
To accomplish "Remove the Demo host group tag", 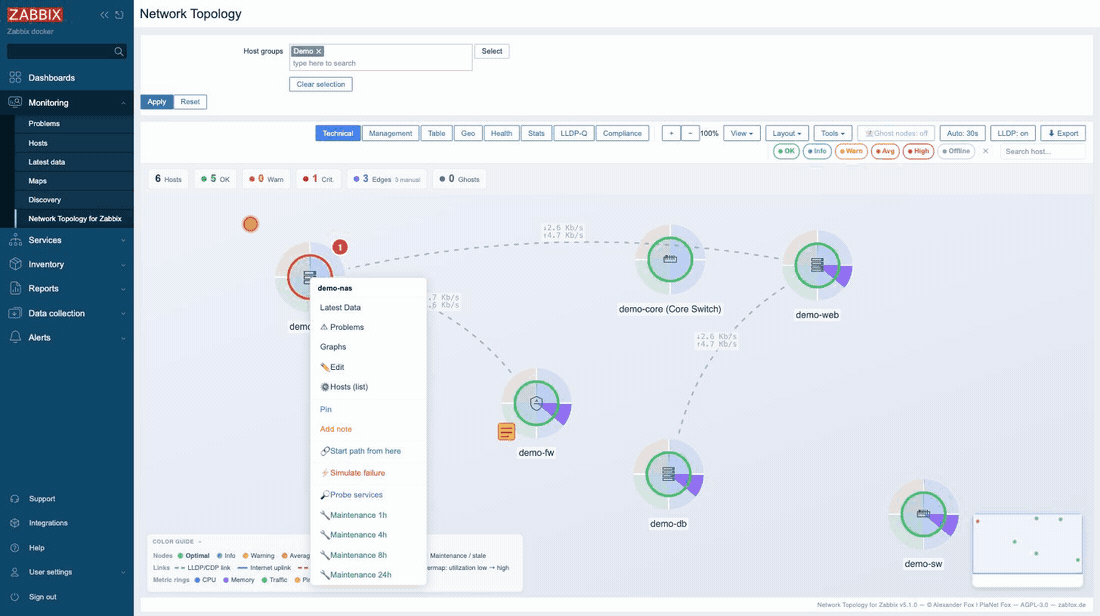I will click(x=318, y=51).
